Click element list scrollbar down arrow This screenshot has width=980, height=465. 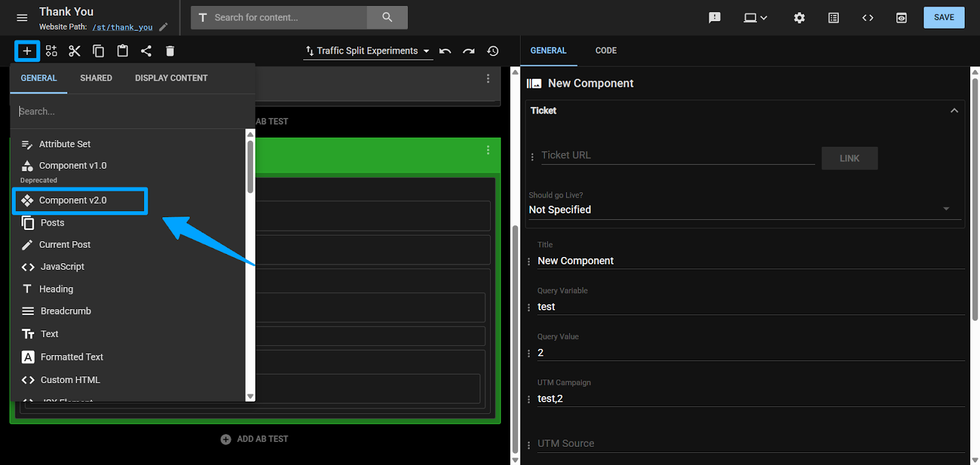250,396
